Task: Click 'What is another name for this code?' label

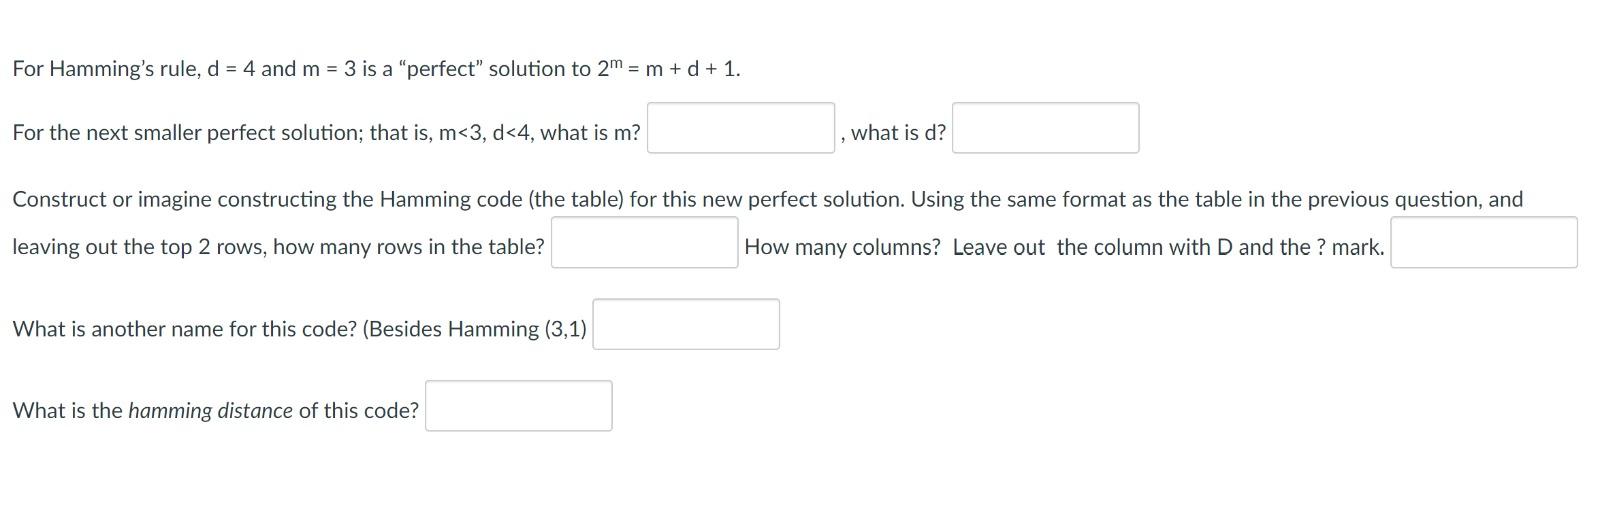Action: coord(185,329)
